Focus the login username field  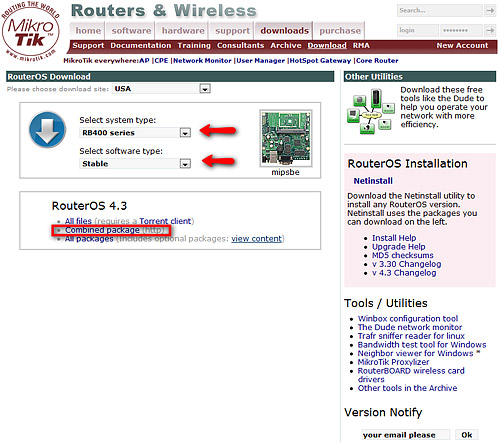[x=418, y=30]
